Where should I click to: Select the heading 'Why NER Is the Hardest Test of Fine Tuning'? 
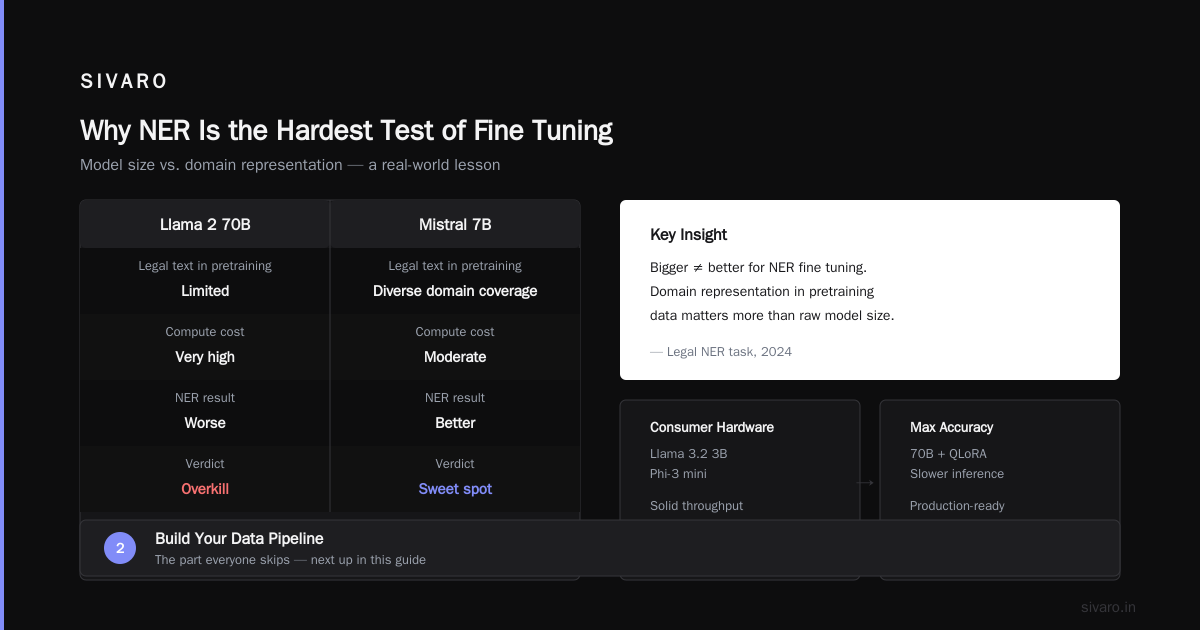[346, 131]
